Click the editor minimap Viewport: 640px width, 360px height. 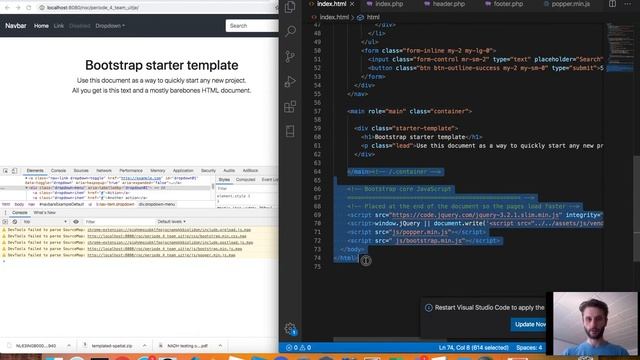coord(620,48)
